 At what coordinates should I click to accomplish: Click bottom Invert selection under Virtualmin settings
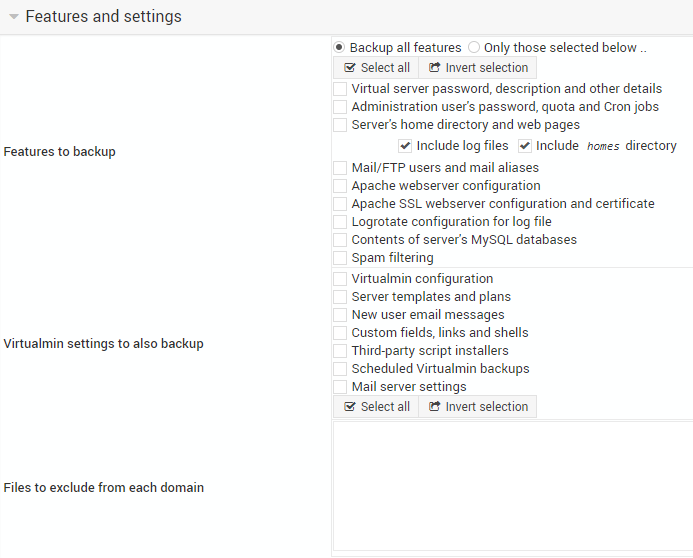[x=478, y=406]
